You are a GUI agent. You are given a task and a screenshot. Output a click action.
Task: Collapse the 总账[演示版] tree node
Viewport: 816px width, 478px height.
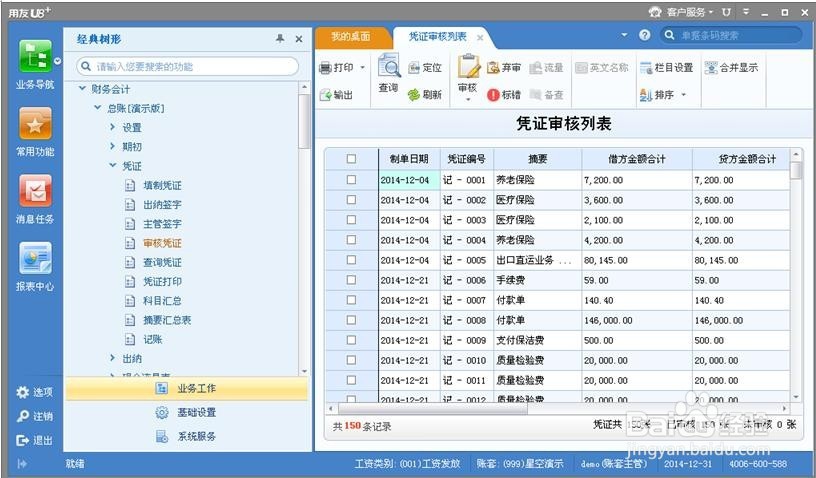[97, 108]
